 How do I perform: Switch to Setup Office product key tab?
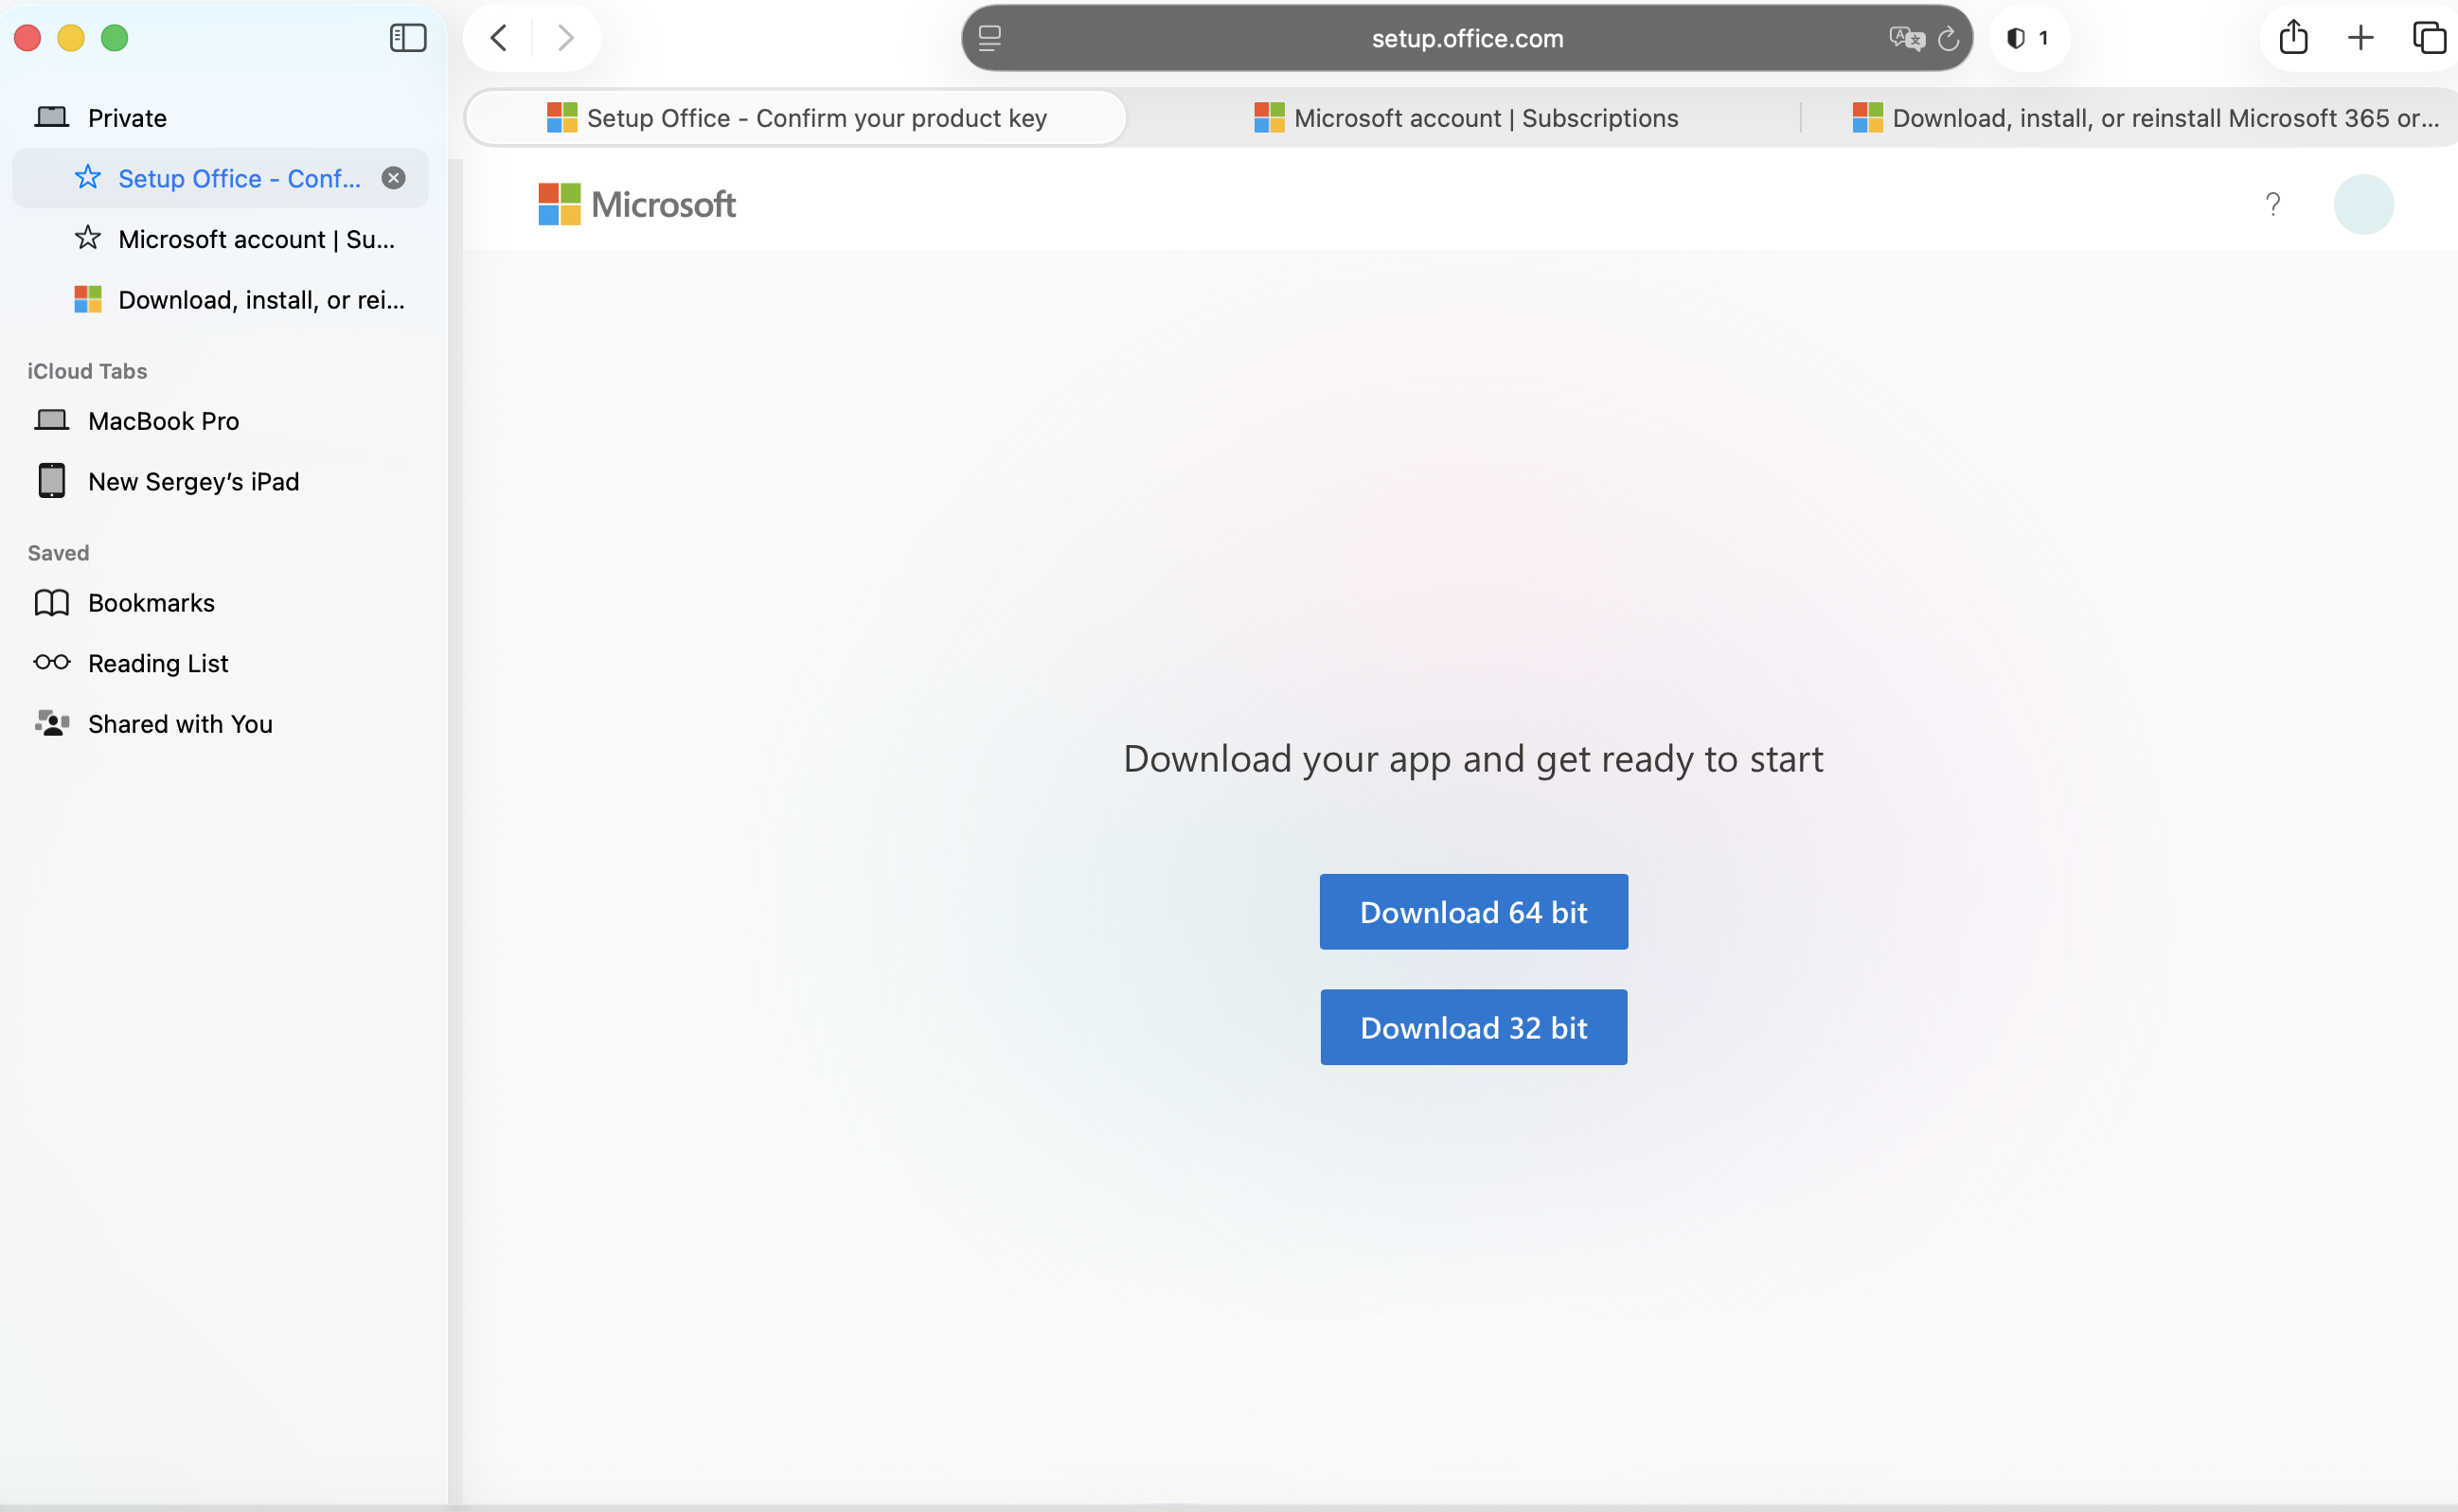797,118
